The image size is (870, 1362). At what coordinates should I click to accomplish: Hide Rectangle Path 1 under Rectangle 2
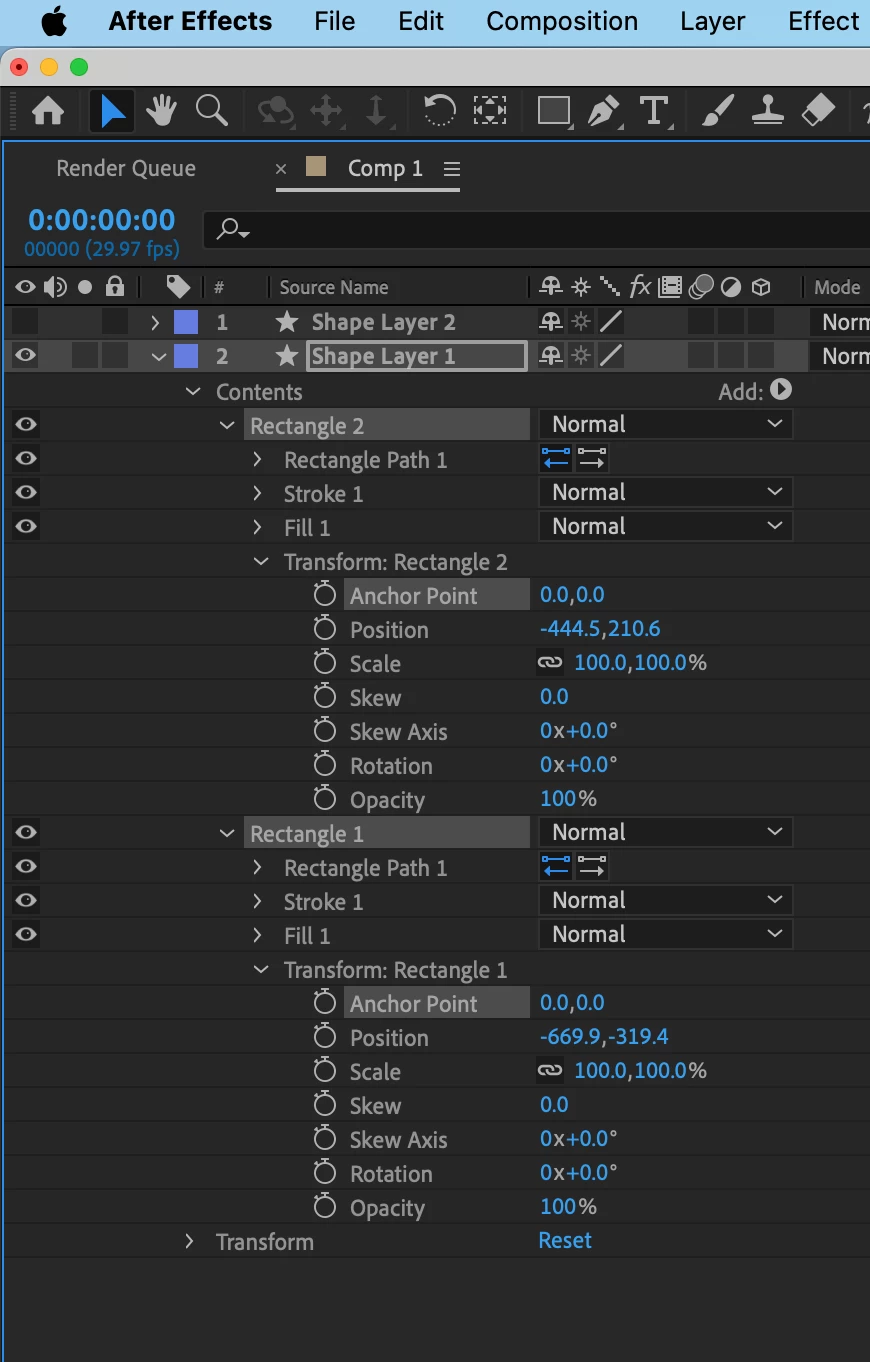pyautogui.click(x=26, y=458)
